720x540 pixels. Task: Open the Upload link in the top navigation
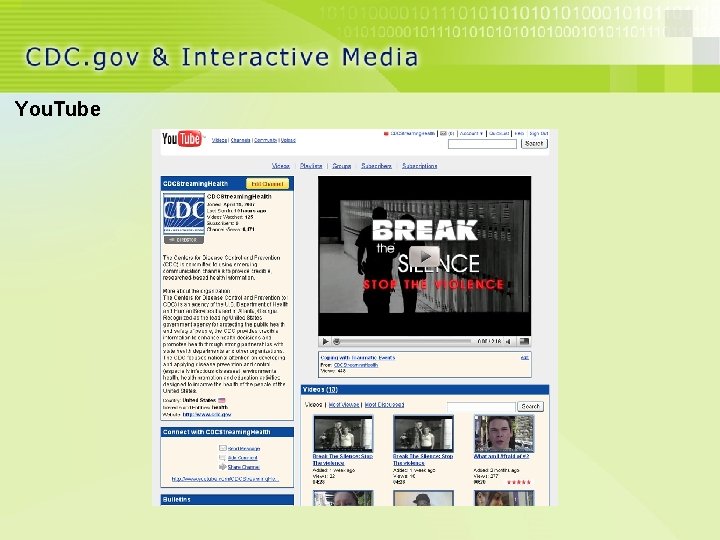[x=288, y=140]
